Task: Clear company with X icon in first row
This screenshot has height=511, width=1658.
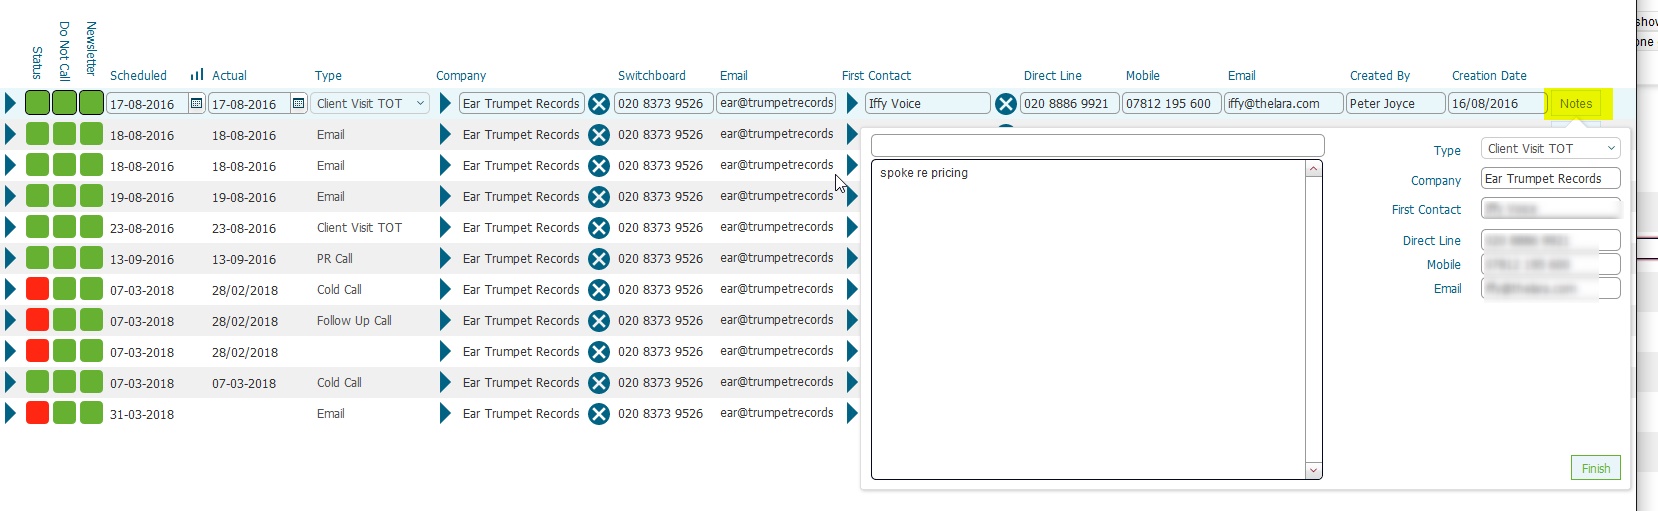Action: 599,104
